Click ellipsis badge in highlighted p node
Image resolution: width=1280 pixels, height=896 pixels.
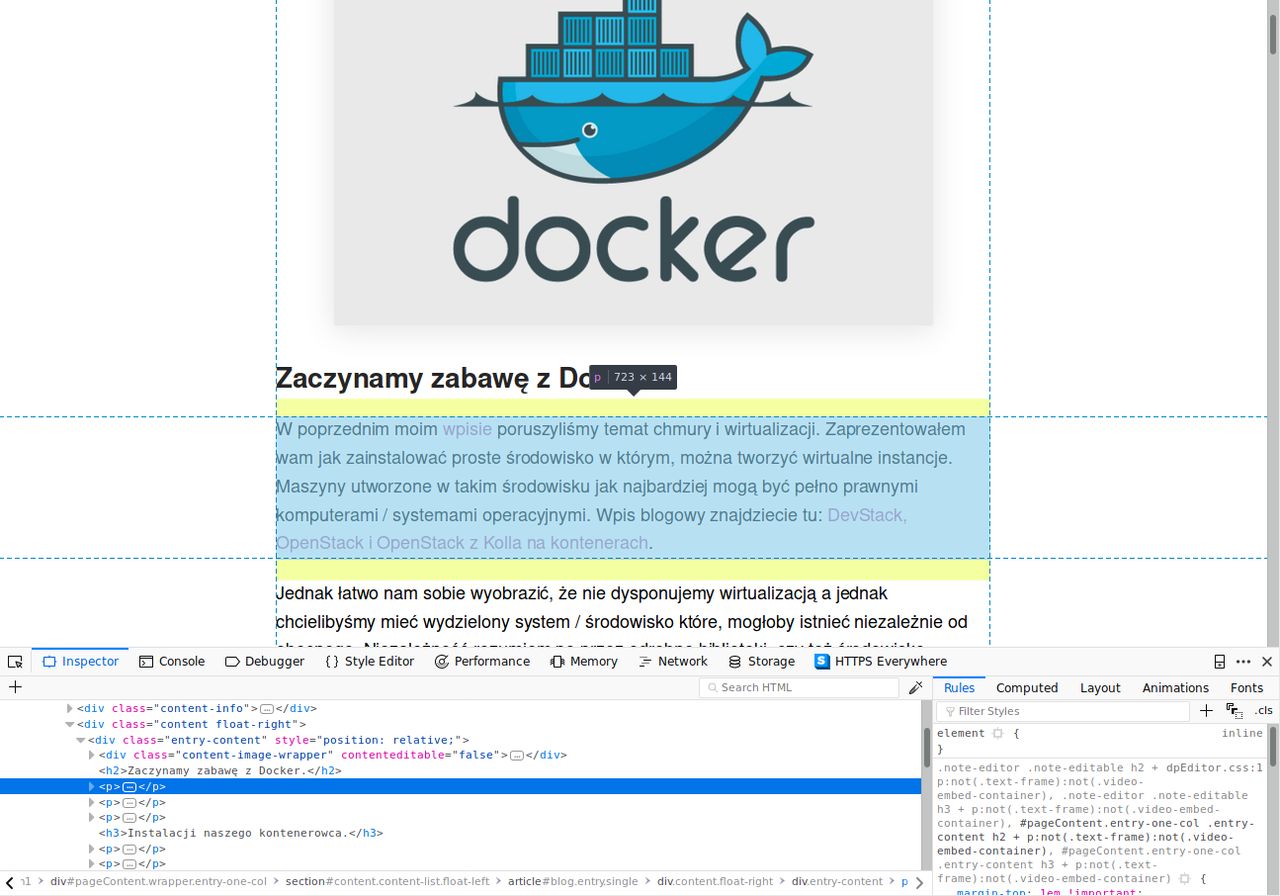(129, 787)
